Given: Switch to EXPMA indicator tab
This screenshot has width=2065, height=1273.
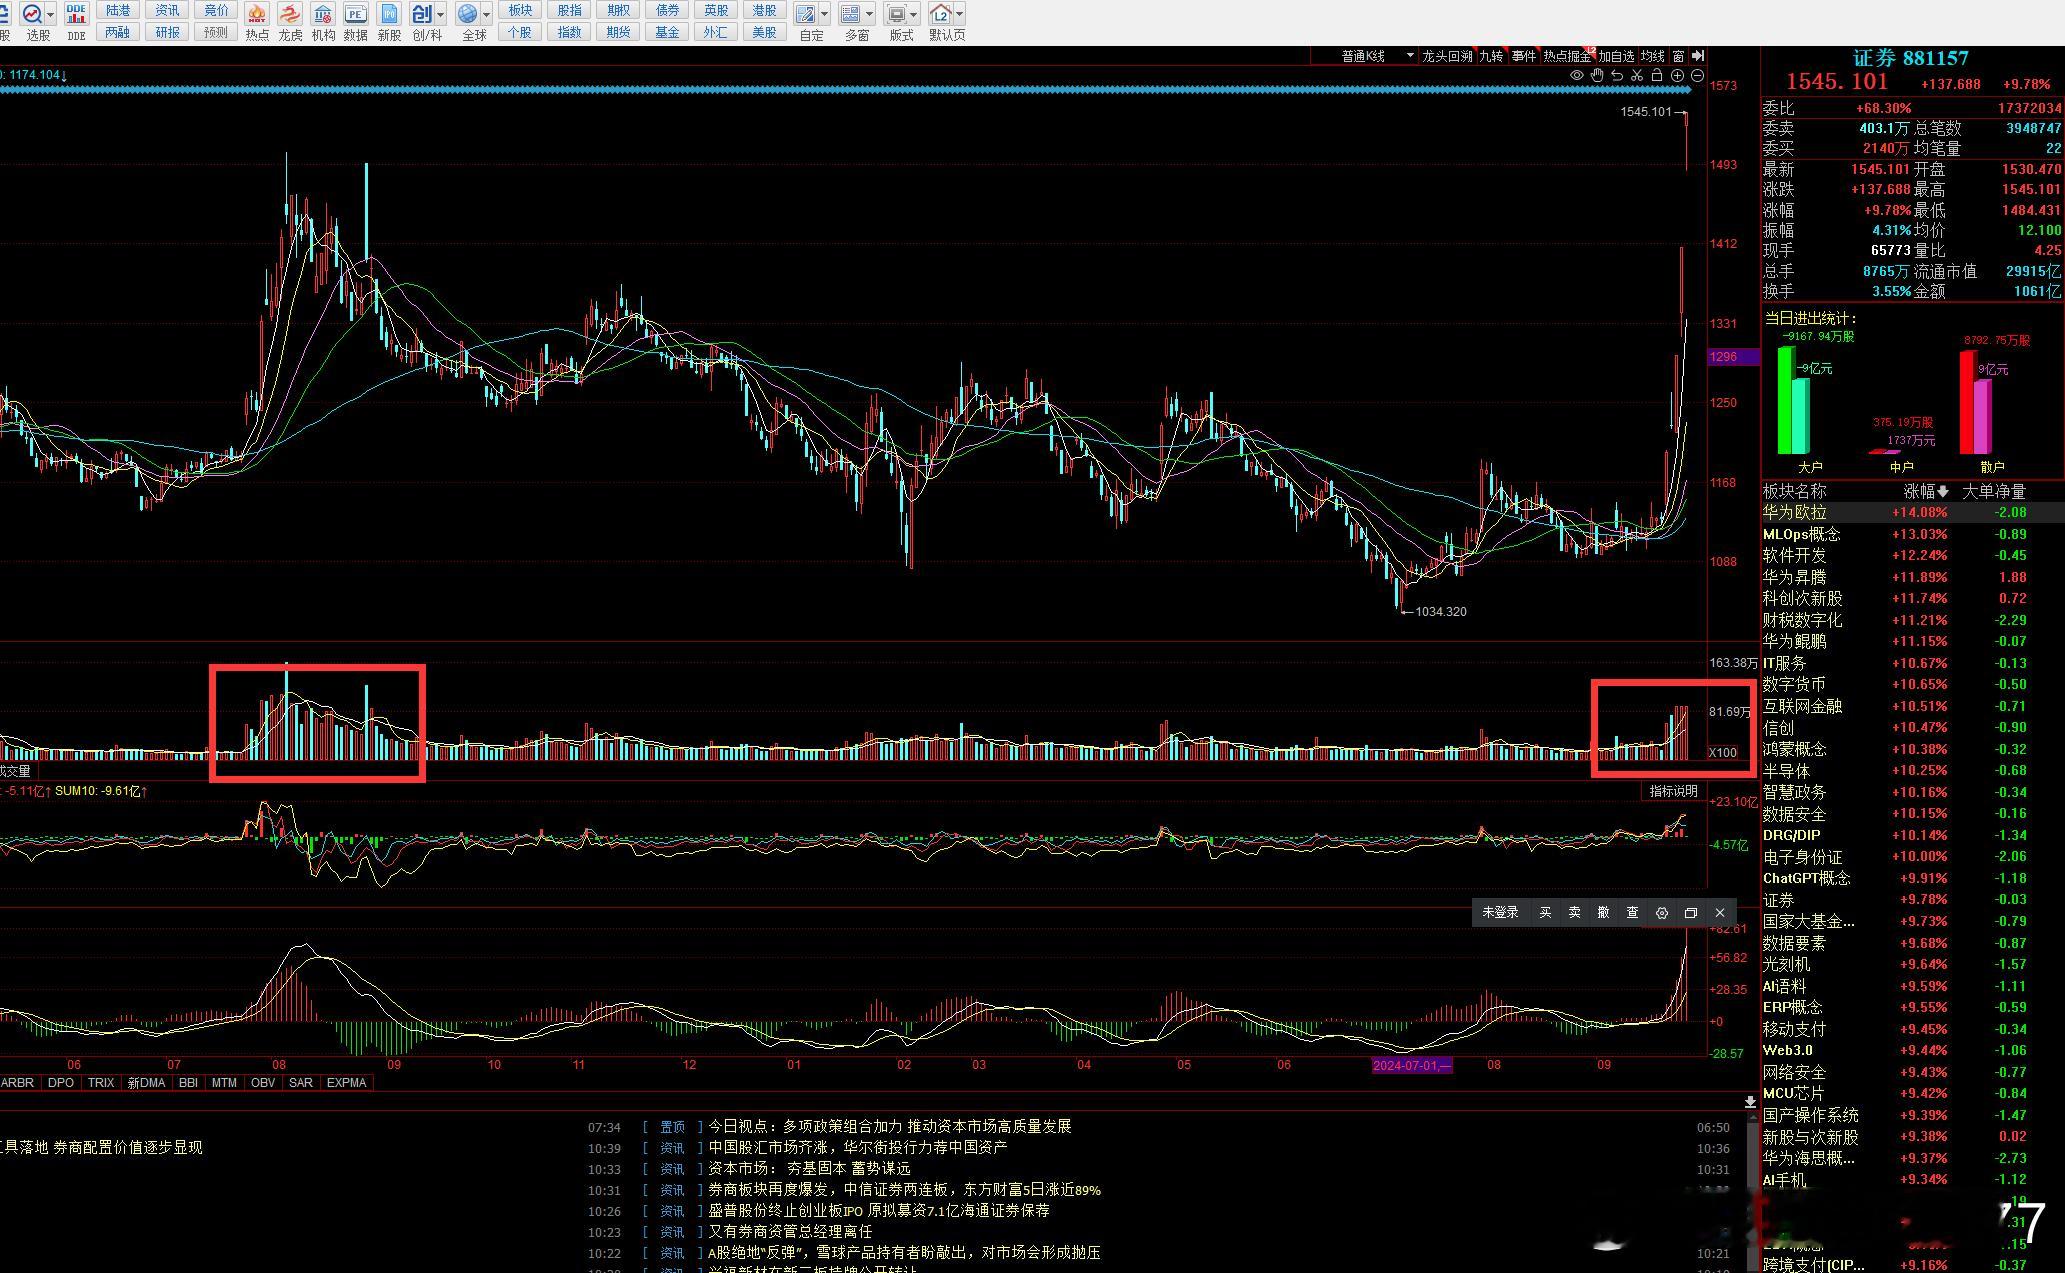Looking at the screenshot, I should [346, 1083].
